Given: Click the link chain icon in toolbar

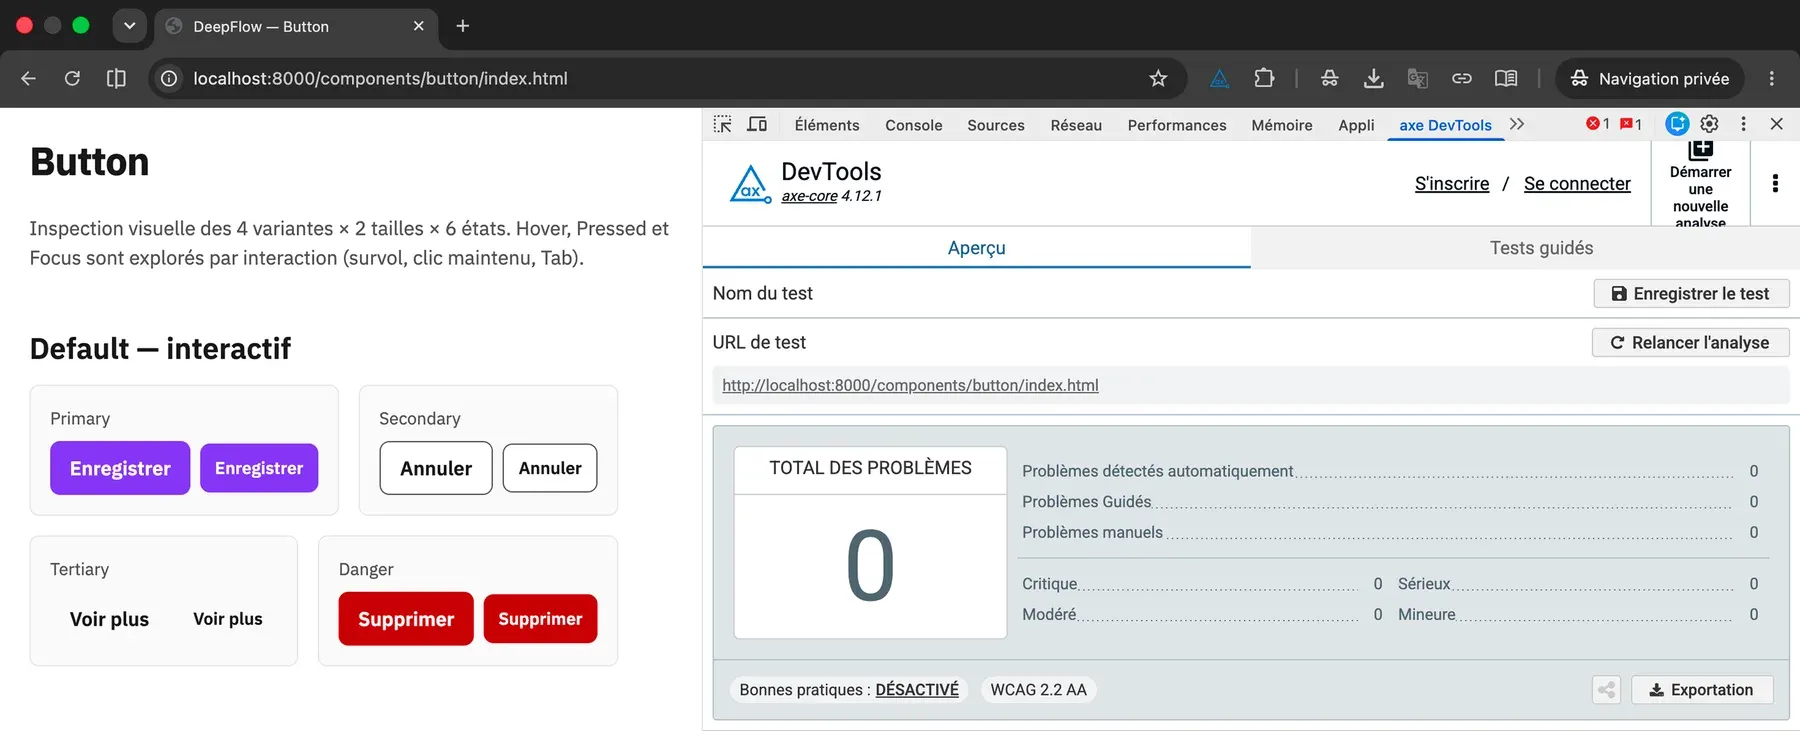Looking at the screenshot, I should [x=1462, y=78].
